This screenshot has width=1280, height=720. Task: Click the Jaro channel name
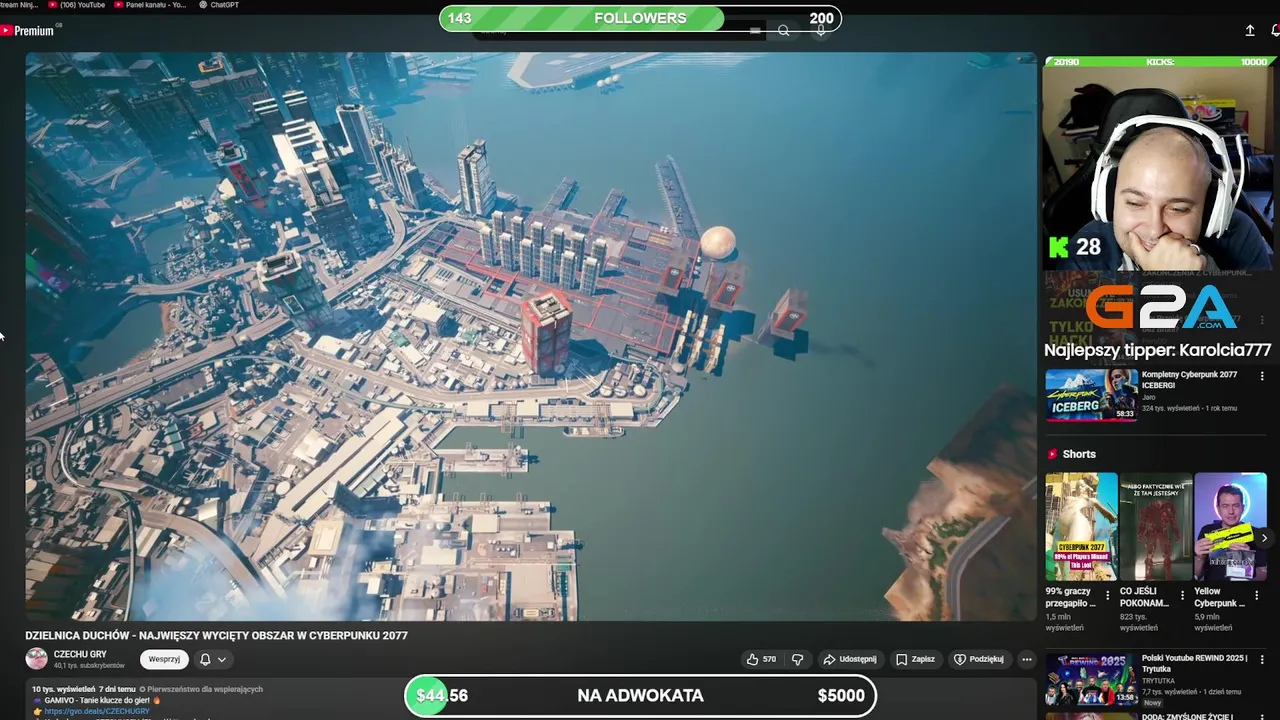click(1149, 397)
